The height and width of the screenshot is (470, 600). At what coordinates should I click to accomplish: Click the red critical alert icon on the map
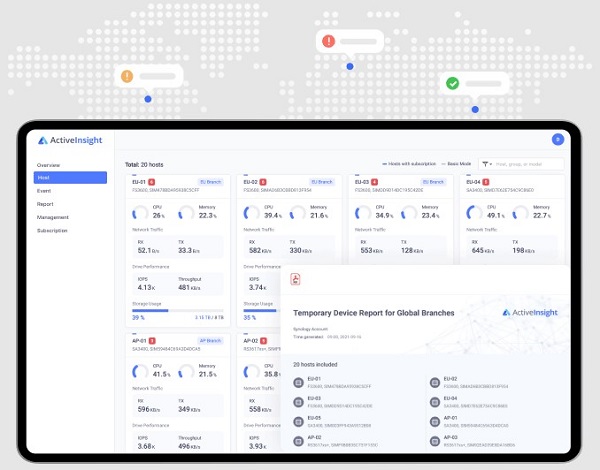pos(328,41)
